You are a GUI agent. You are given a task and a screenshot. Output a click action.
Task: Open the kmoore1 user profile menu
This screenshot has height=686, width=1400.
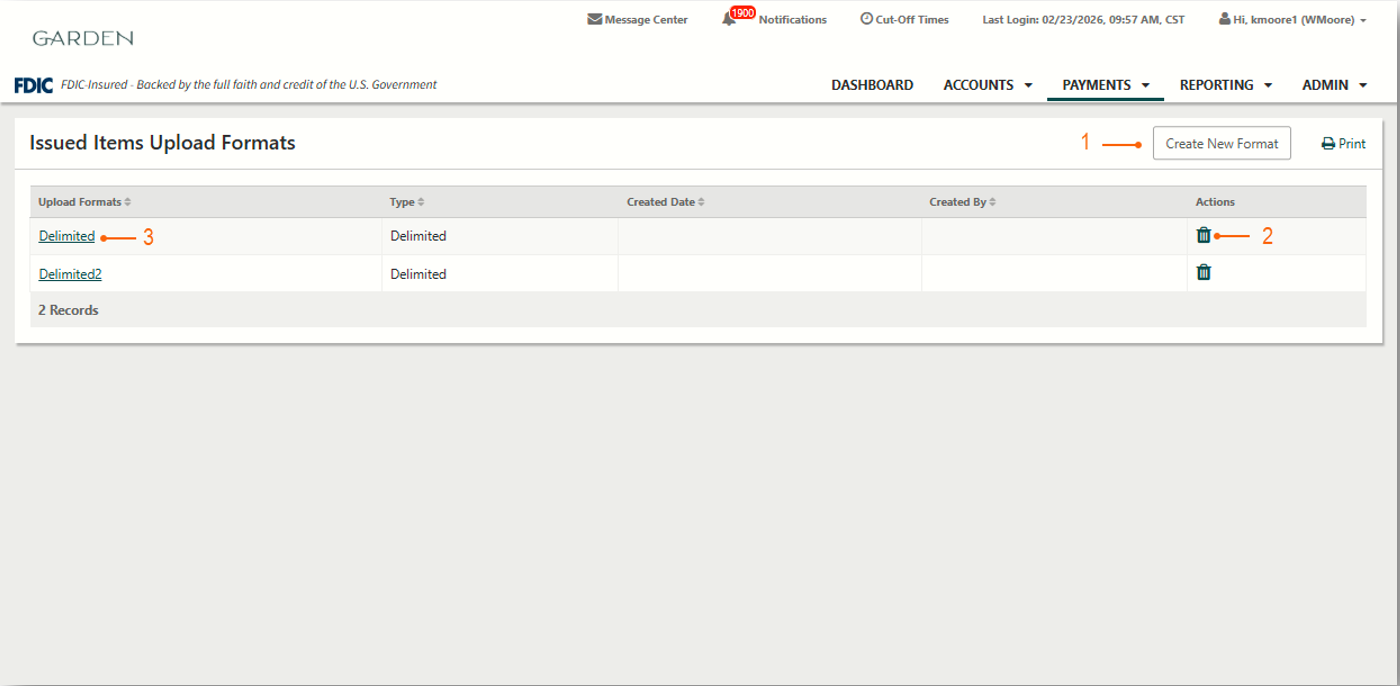pos(1292,20)
